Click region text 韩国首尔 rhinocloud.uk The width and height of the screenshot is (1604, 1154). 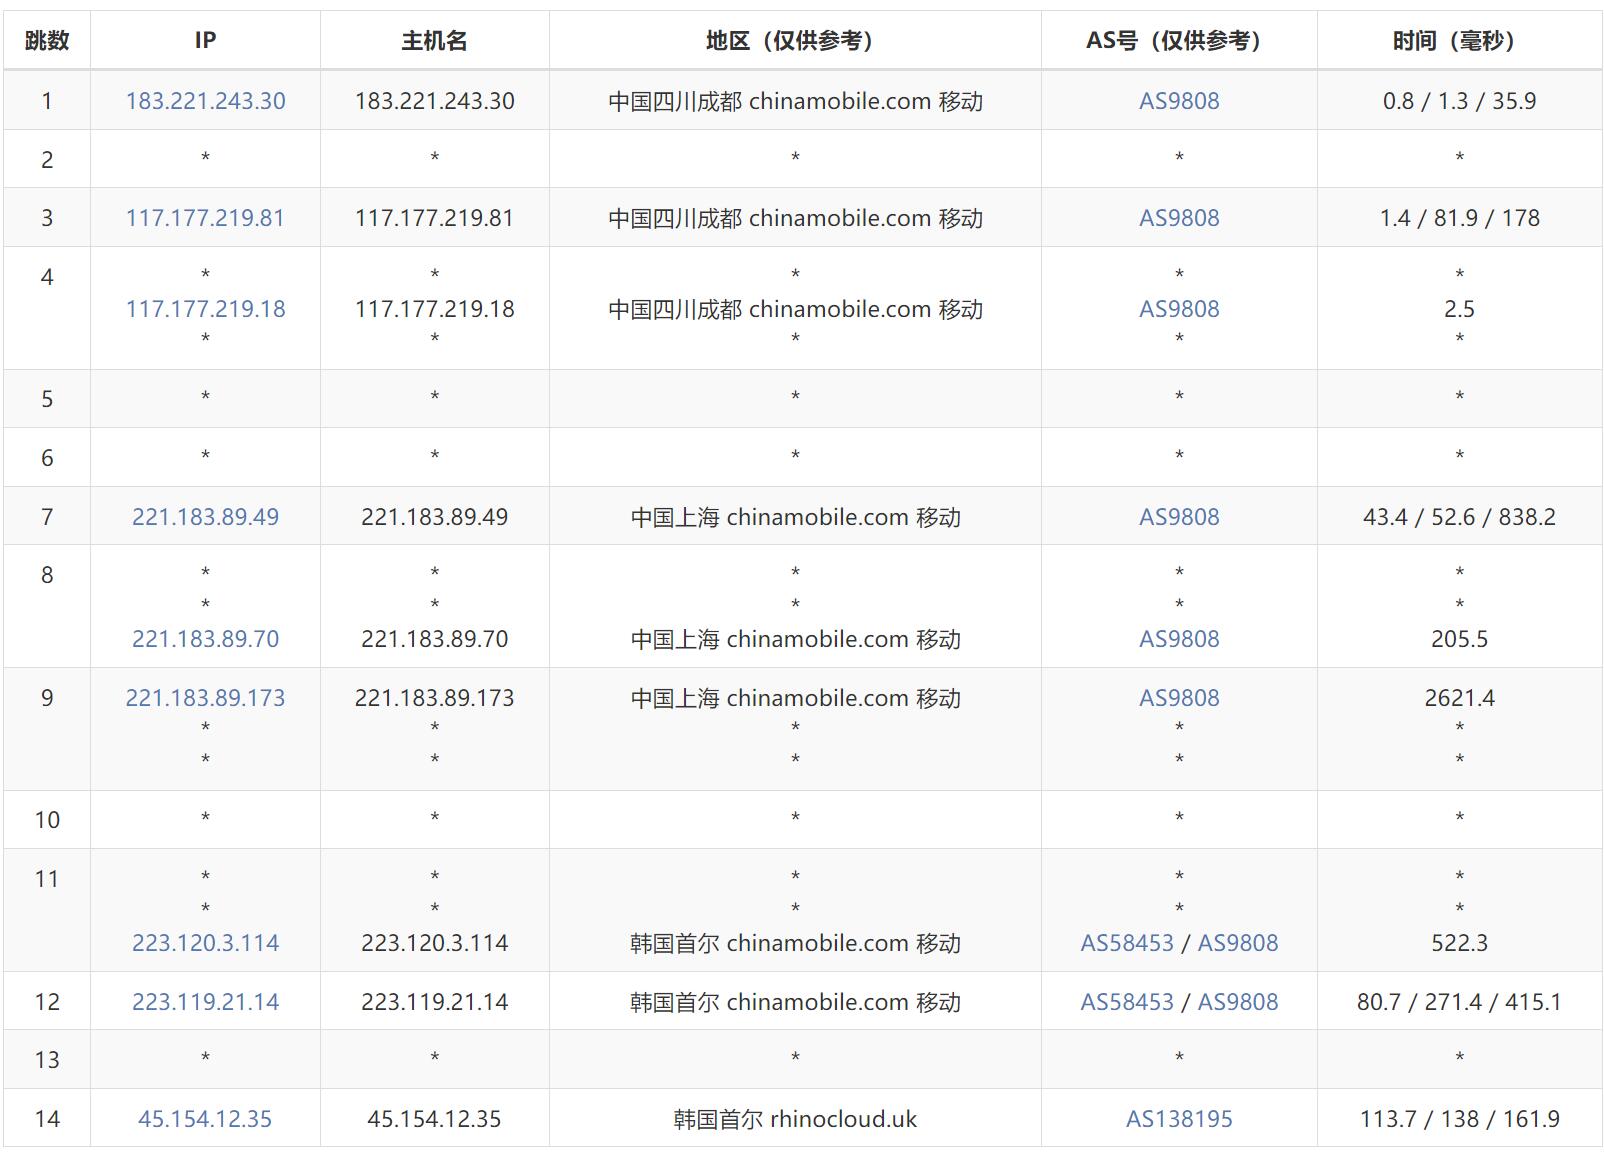[795, 1119]
